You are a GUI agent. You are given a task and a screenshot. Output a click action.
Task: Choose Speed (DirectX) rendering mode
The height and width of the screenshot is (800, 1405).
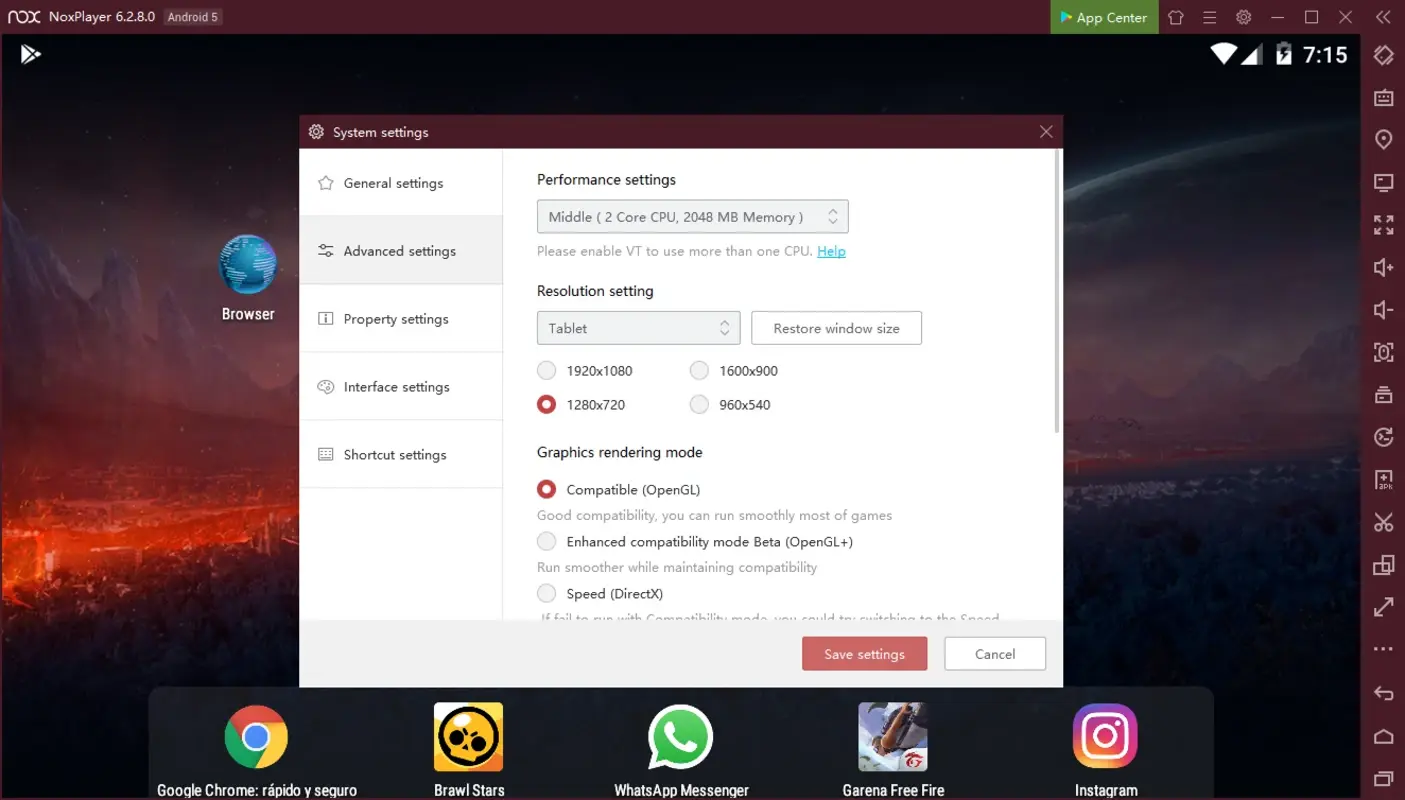pos(547,593)
